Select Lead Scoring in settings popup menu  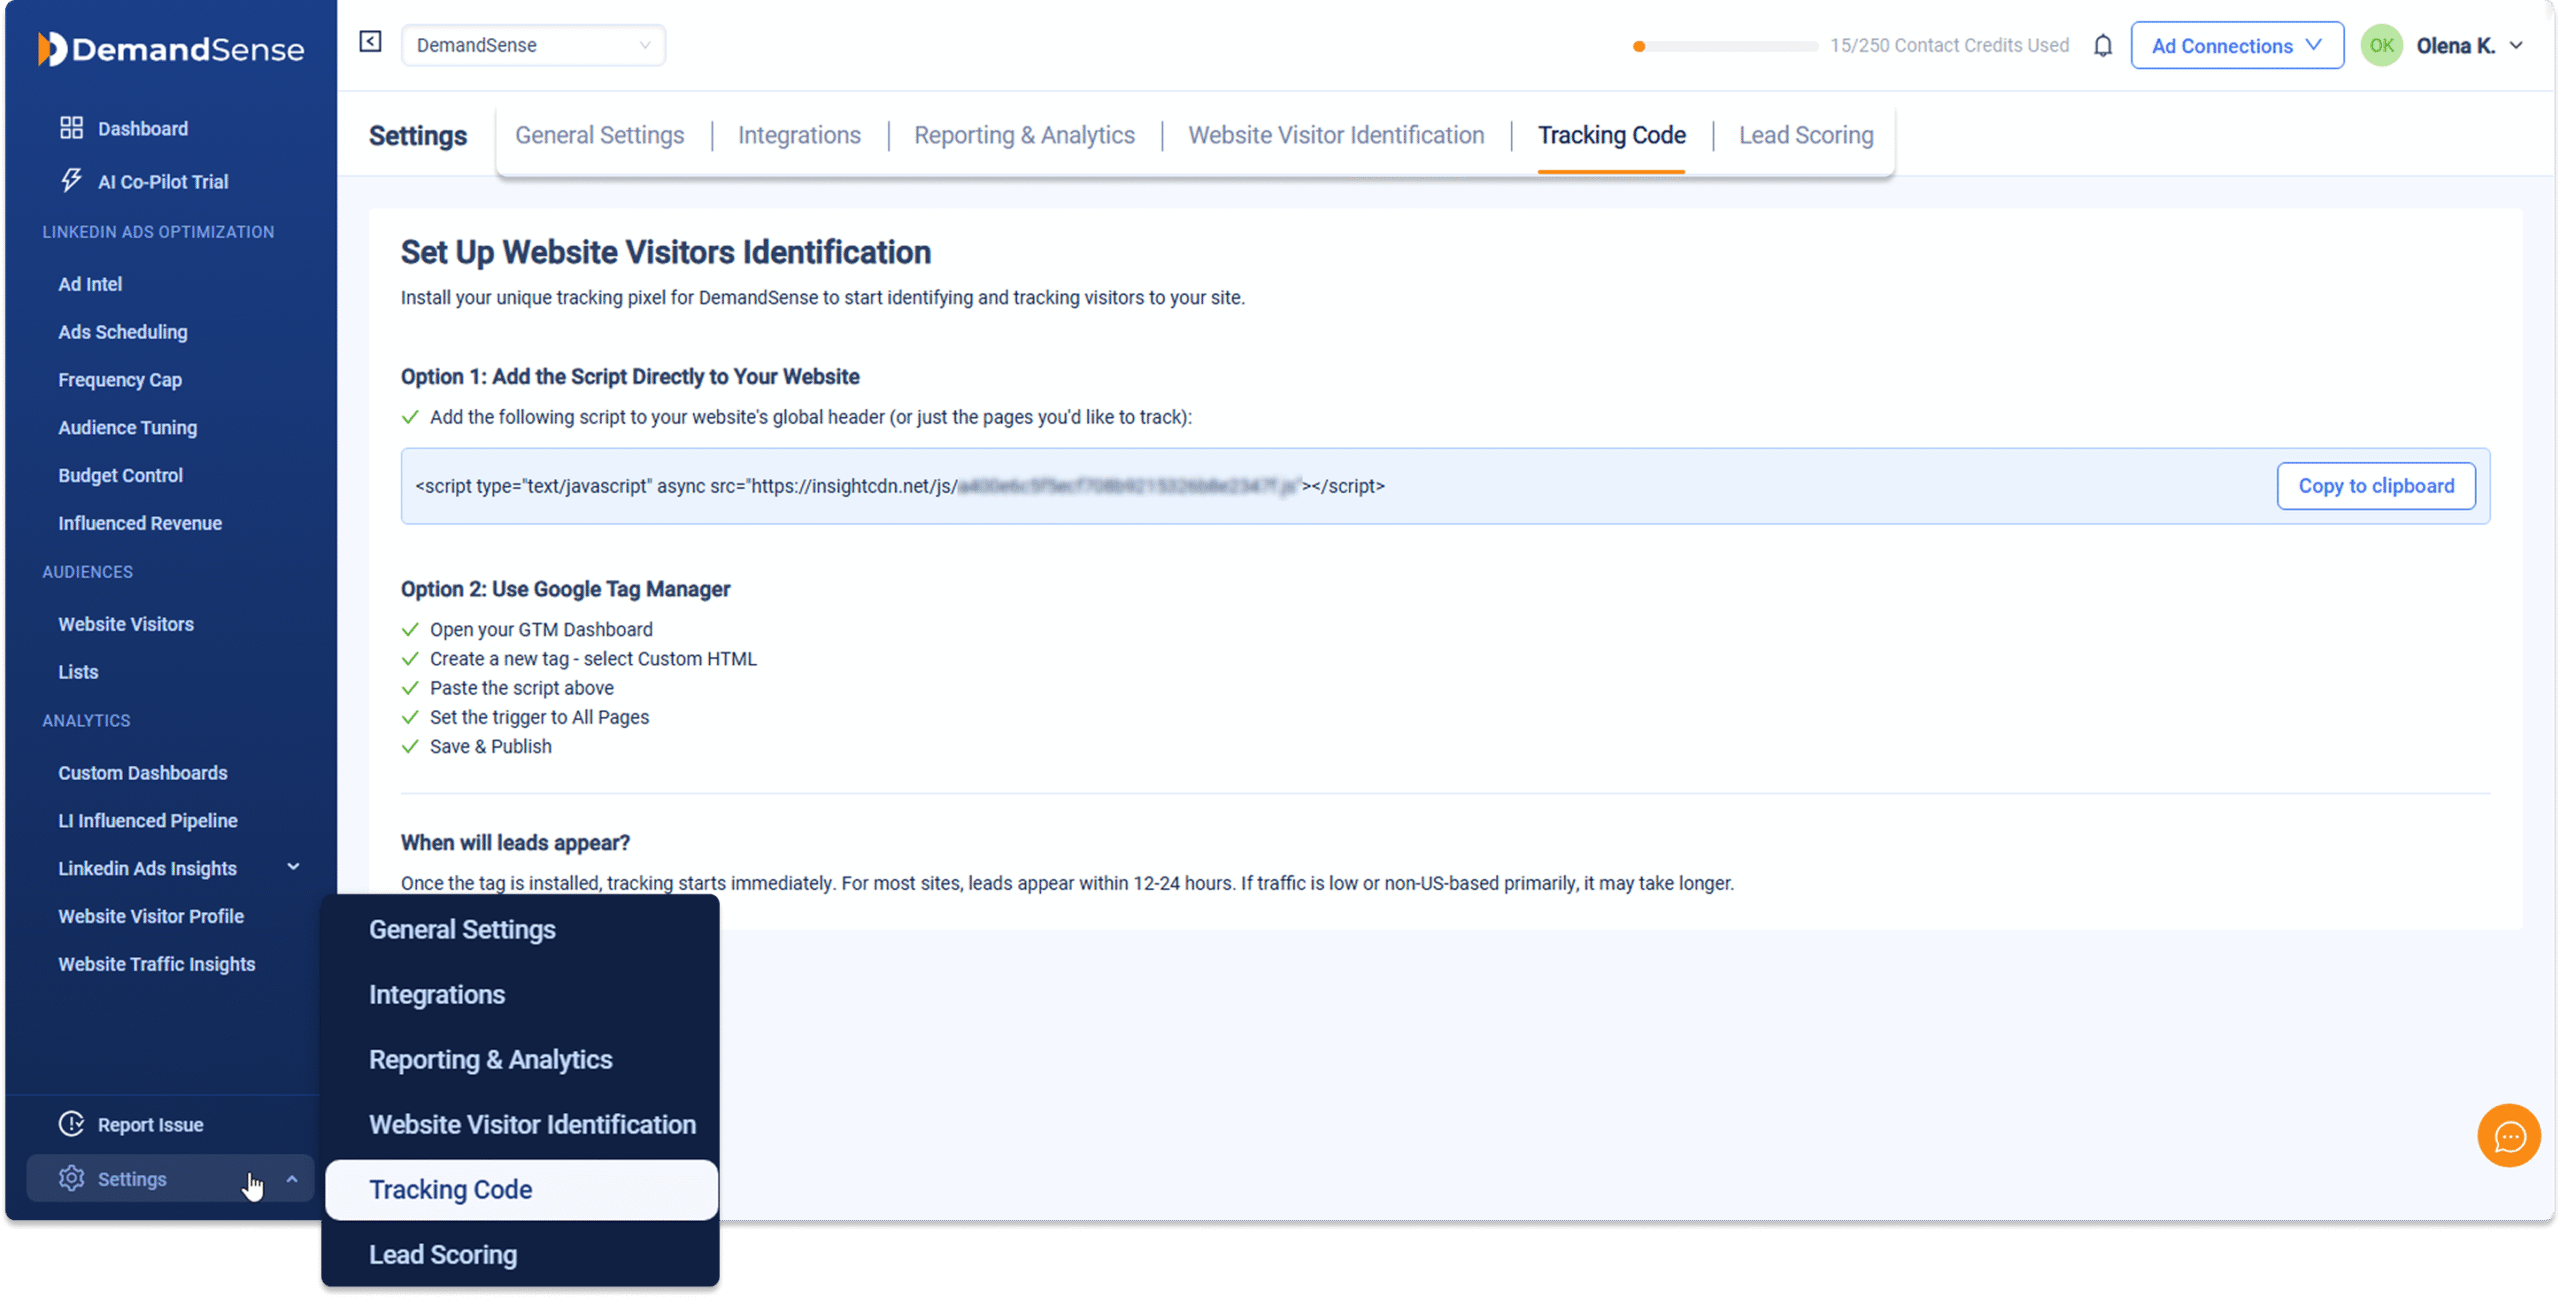(443, 1254)
